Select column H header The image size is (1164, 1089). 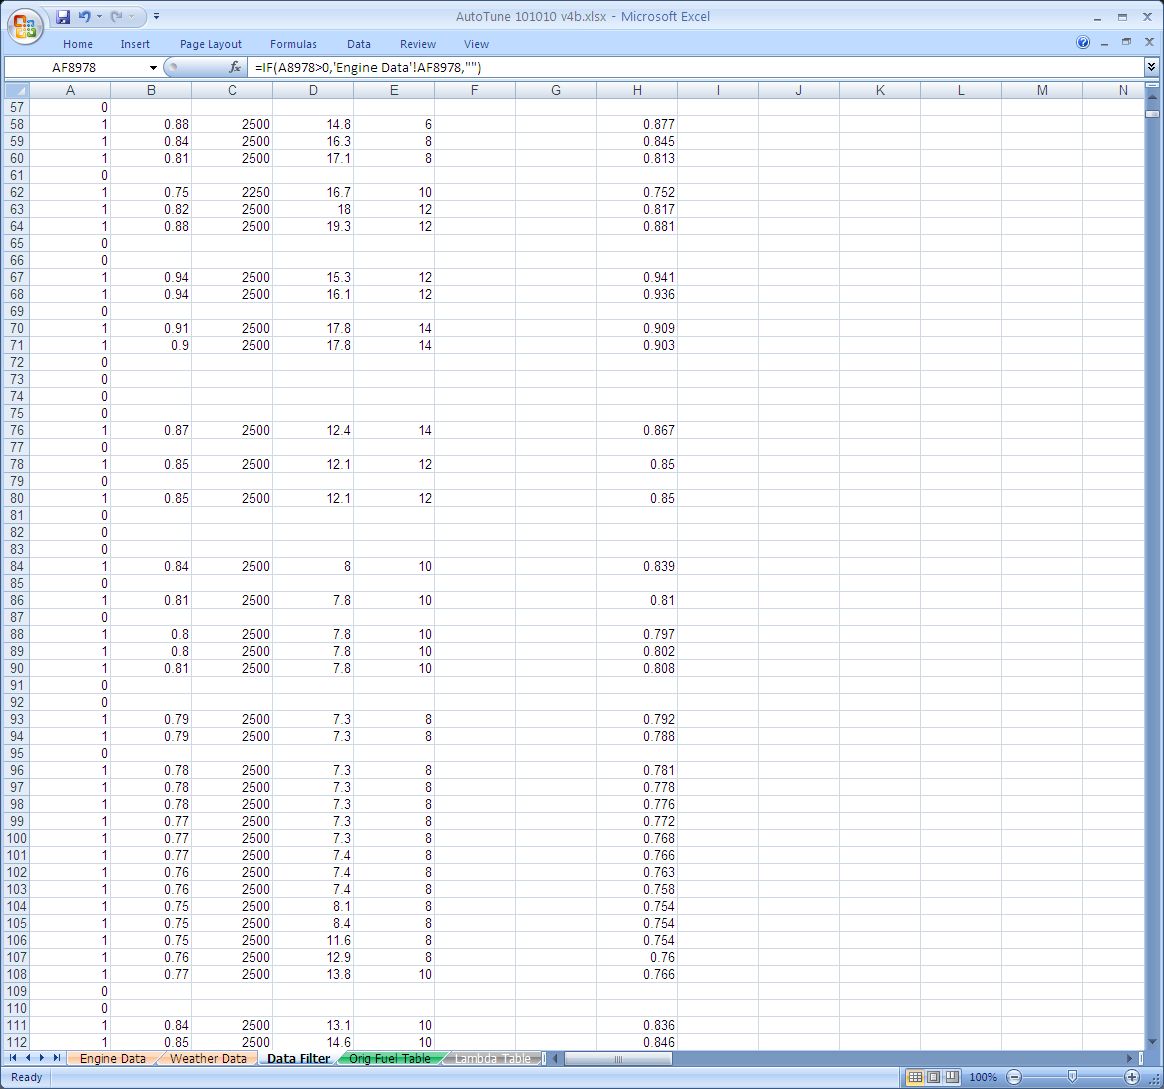click(637, 90)
